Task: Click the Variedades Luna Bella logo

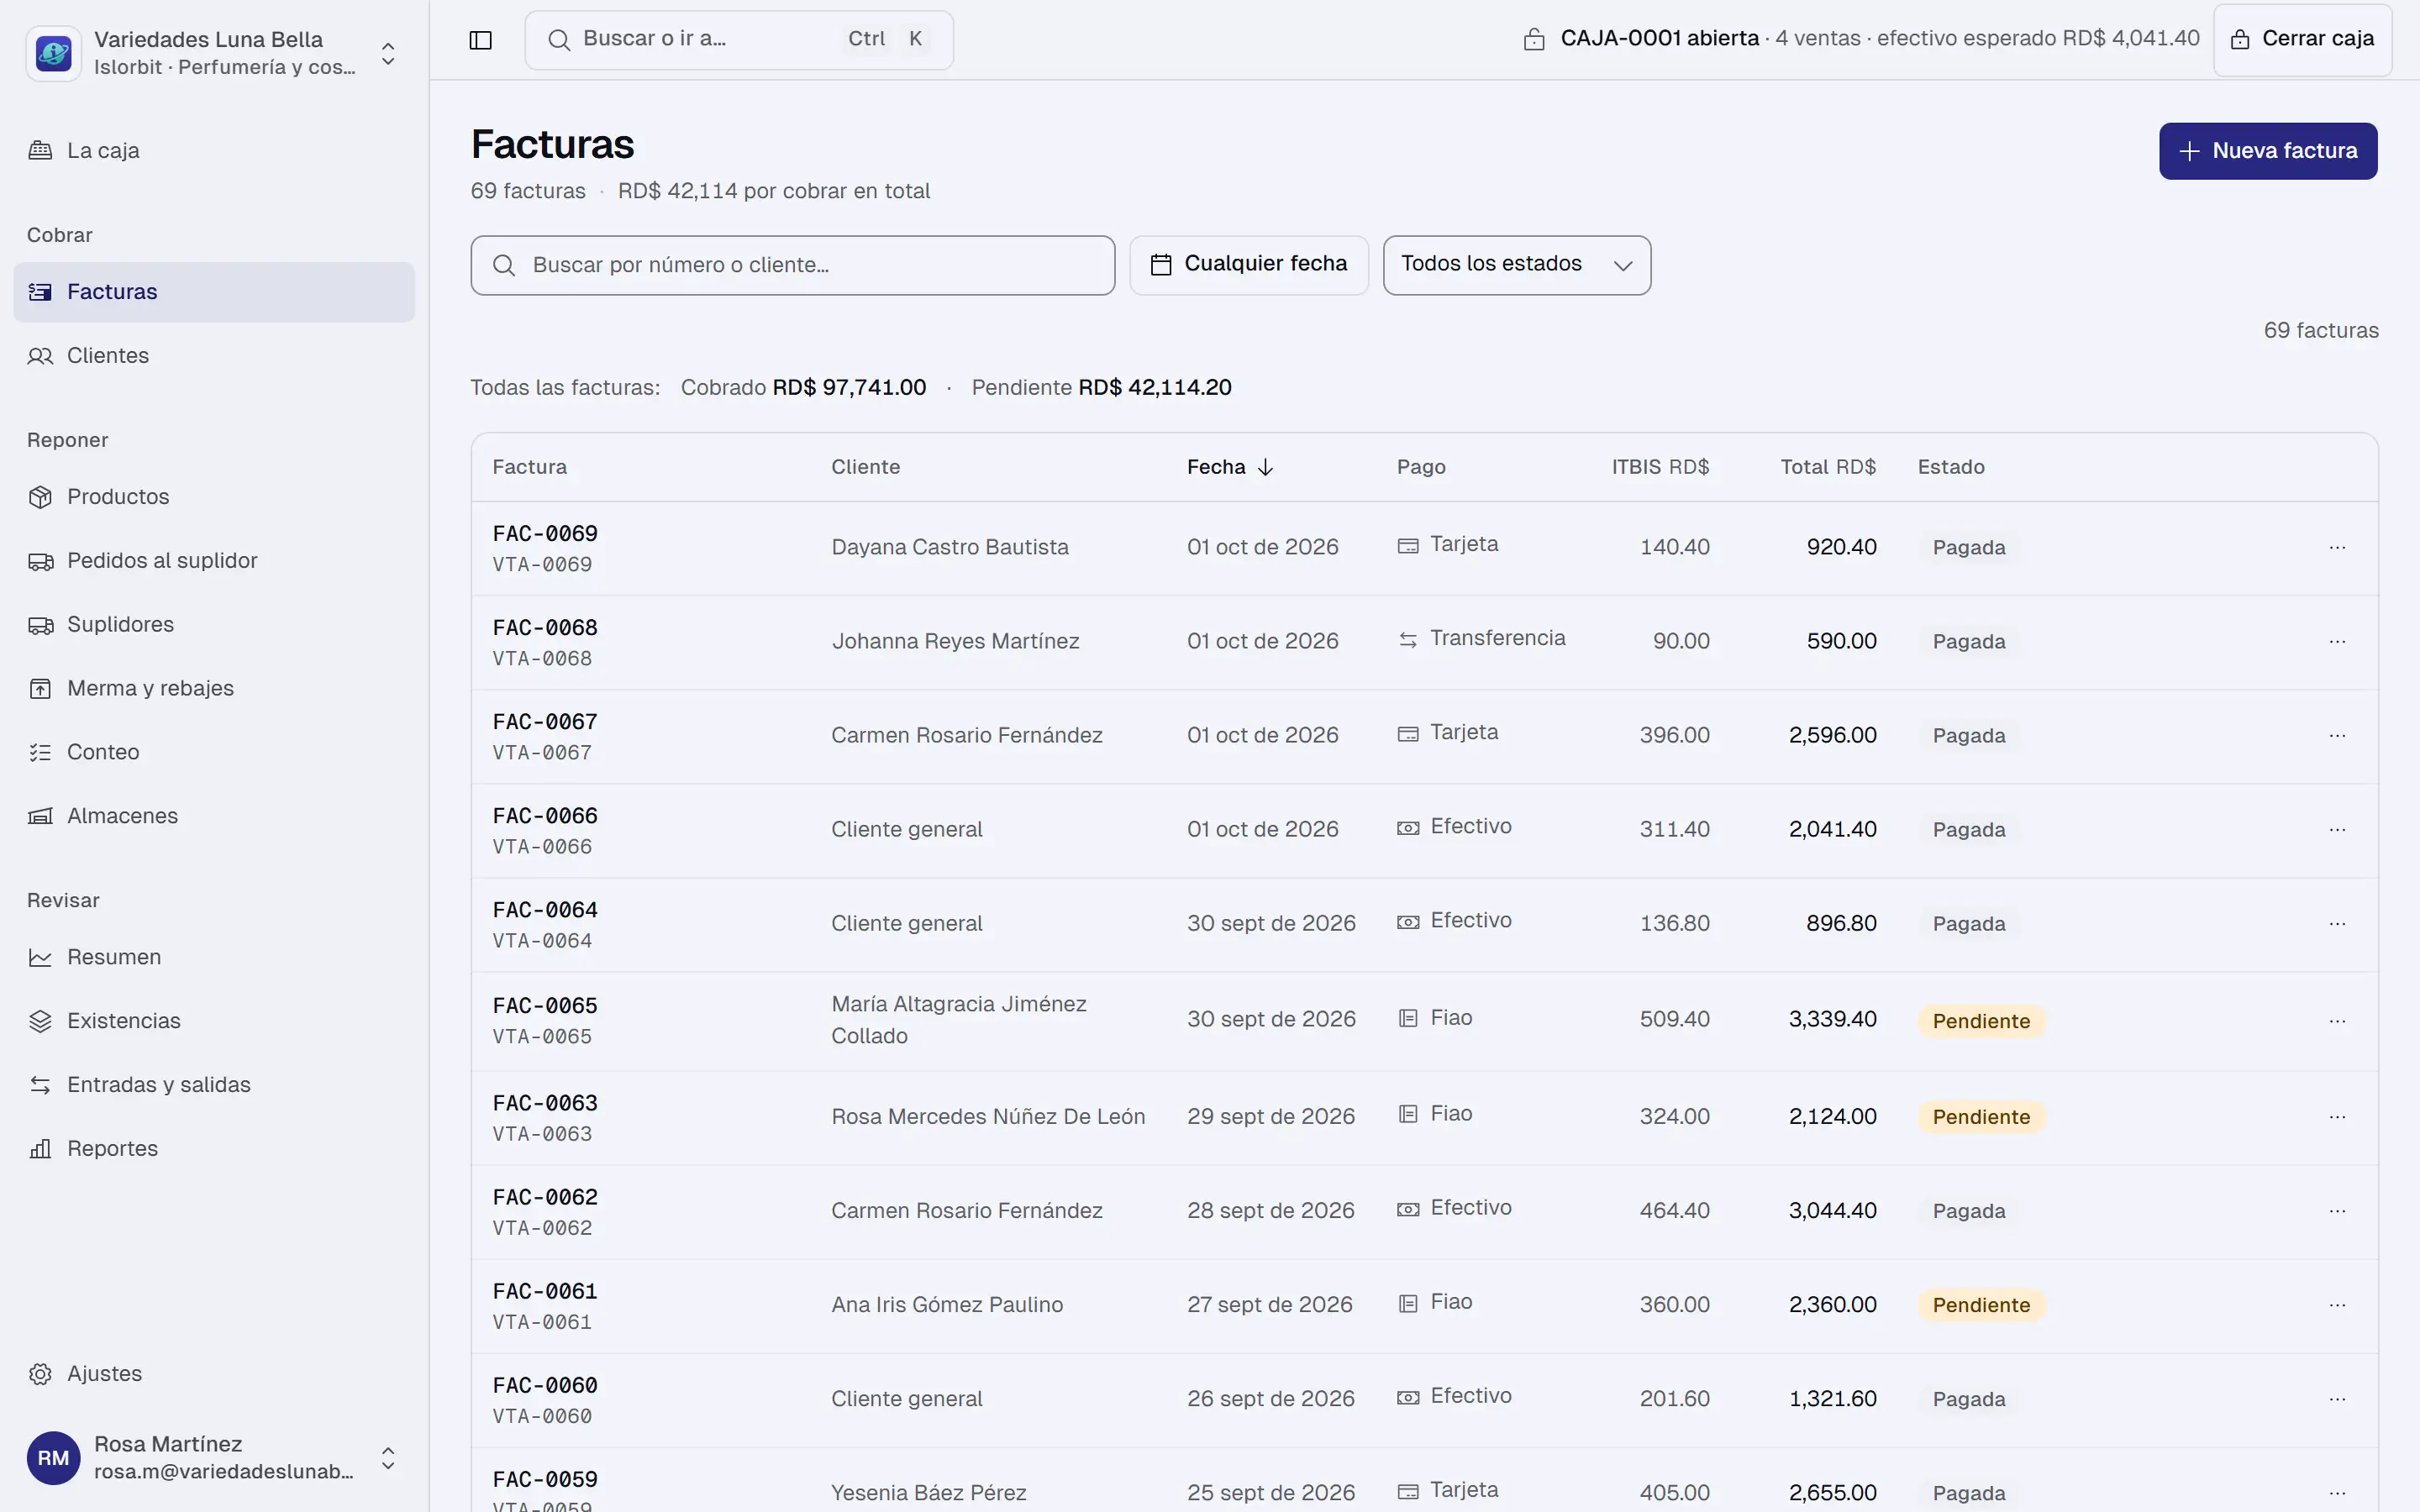Action: [x=54, y=53]
